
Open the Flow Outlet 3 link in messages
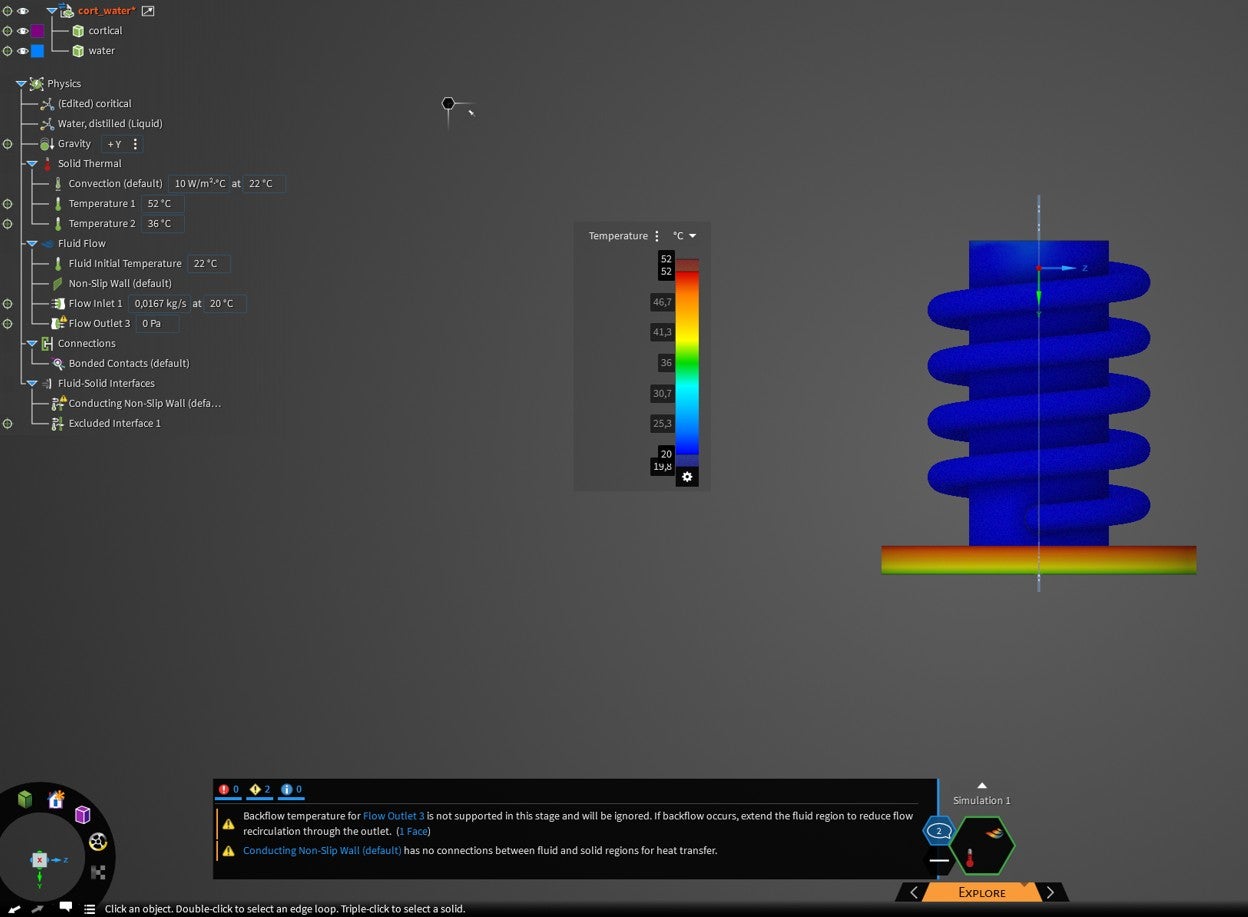click(x=394, y=817)
